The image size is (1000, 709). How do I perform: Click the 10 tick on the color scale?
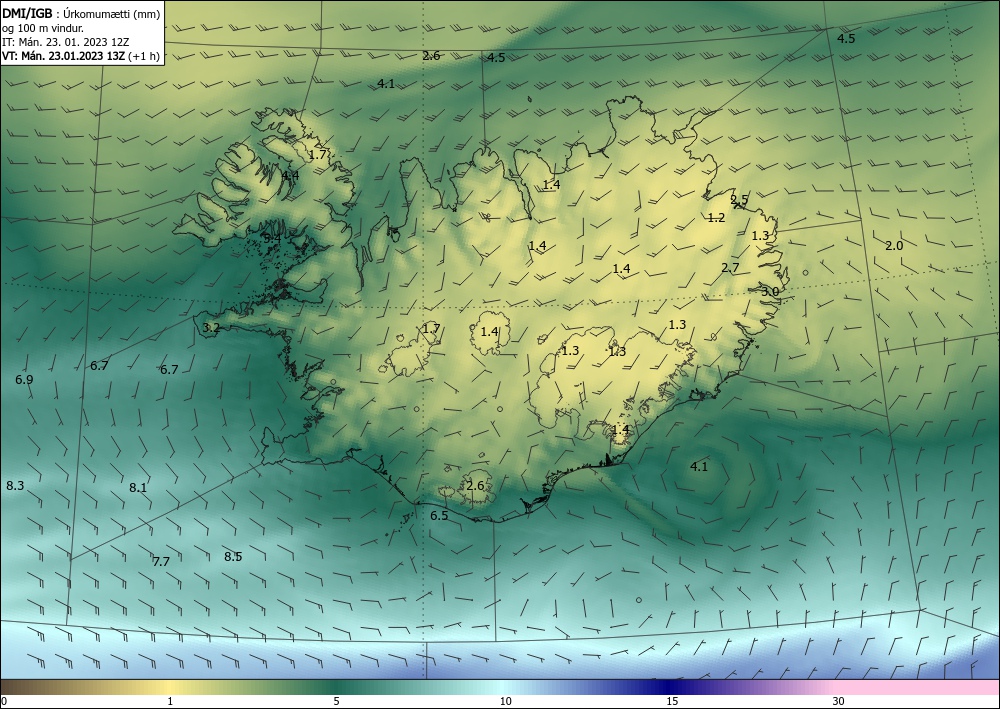pyautogui.click(x=506, y=702)
